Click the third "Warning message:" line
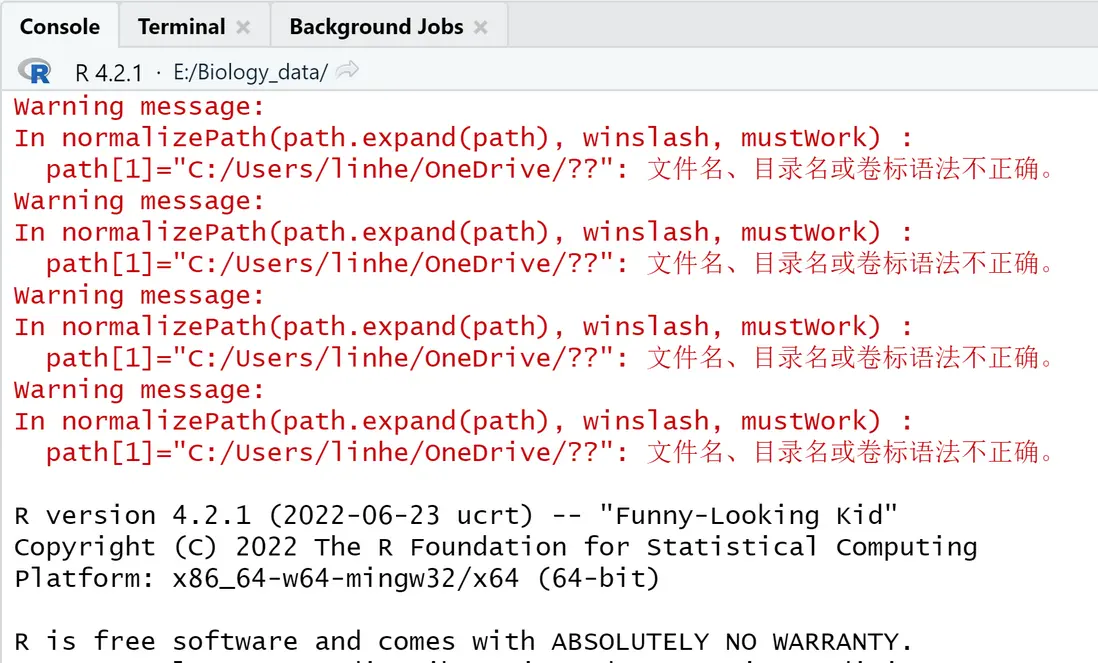 139,295
